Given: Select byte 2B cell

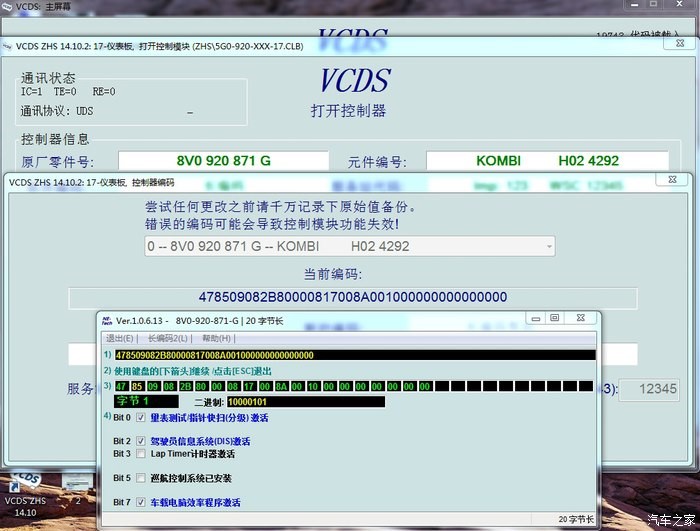Looking at the screenshot, I should [x=185, y=386].
